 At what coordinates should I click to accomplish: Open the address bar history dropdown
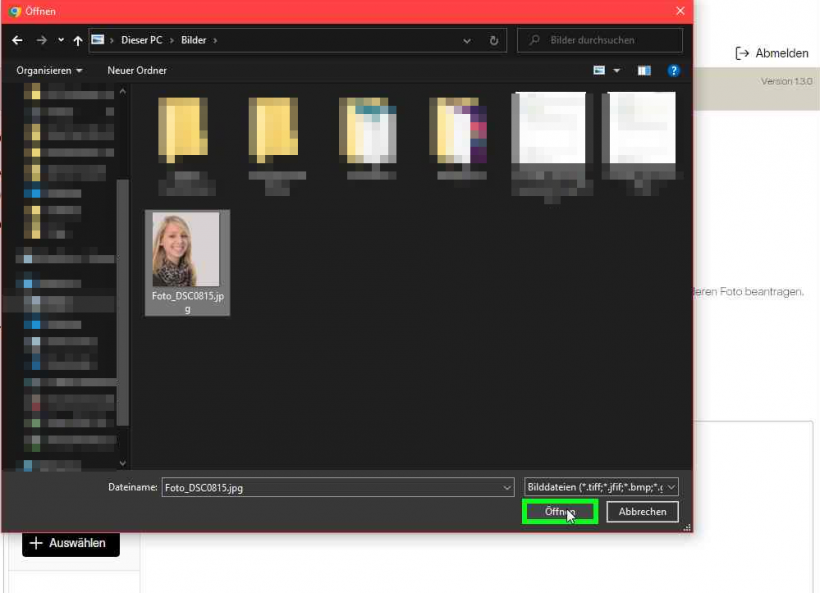468,41
